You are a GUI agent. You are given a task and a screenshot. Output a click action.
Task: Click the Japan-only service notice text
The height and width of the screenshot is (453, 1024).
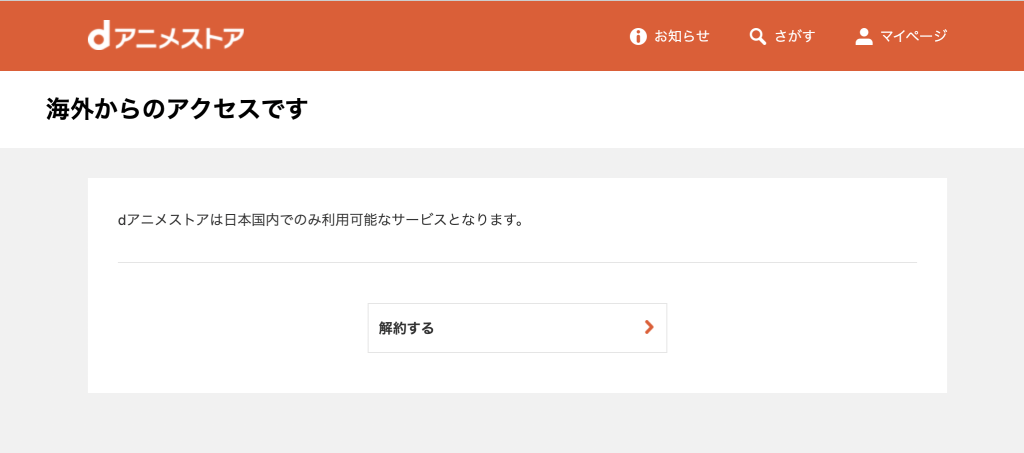pos(320,219)
